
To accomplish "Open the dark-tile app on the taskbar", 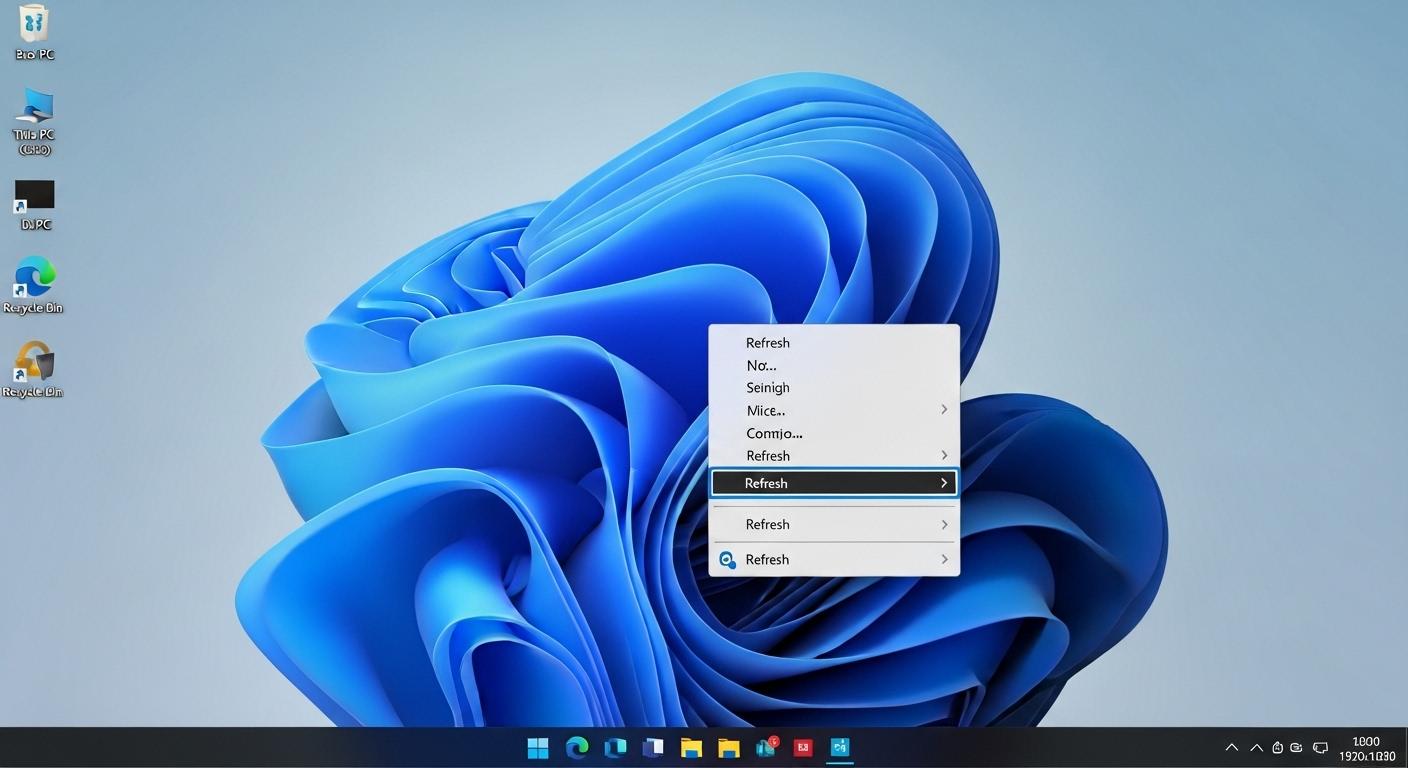I will [x=653, y=747].
